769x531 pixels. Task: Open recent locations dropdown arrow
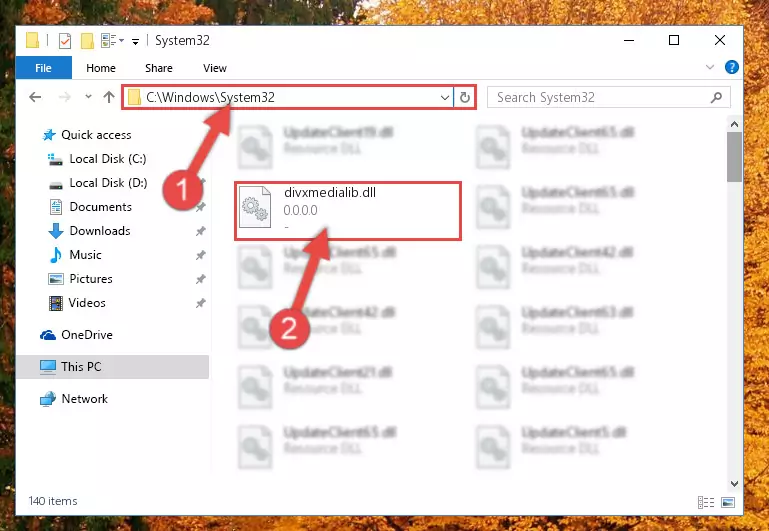tap(88, 97)
